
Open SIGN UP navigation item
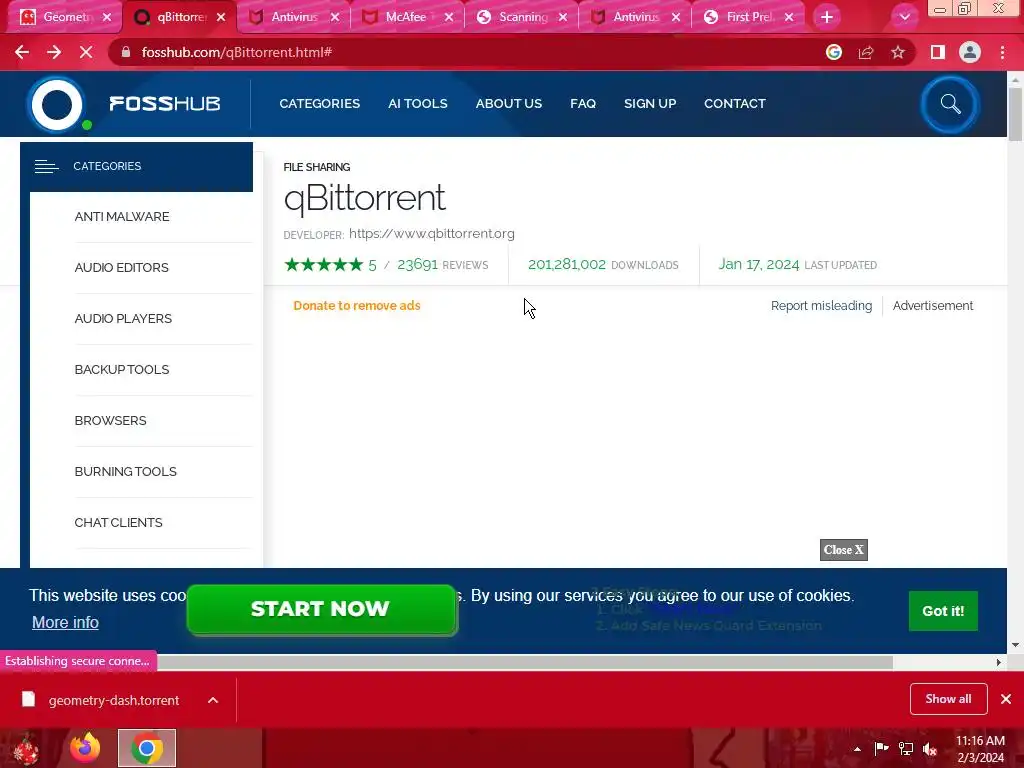tap(650, 104)
